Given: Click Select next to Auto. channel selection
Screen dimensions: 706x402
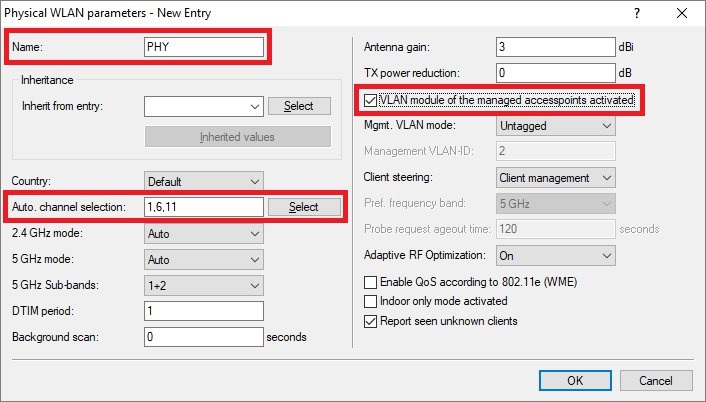Looking at the screenshot, I should point(303,207).
